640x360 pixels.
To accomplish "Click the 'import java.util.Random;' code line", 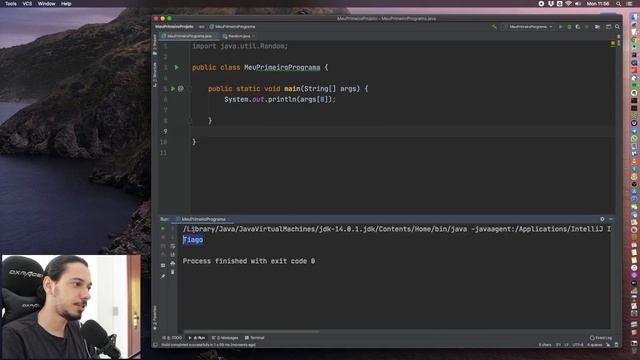I will [x=240, y=46].
